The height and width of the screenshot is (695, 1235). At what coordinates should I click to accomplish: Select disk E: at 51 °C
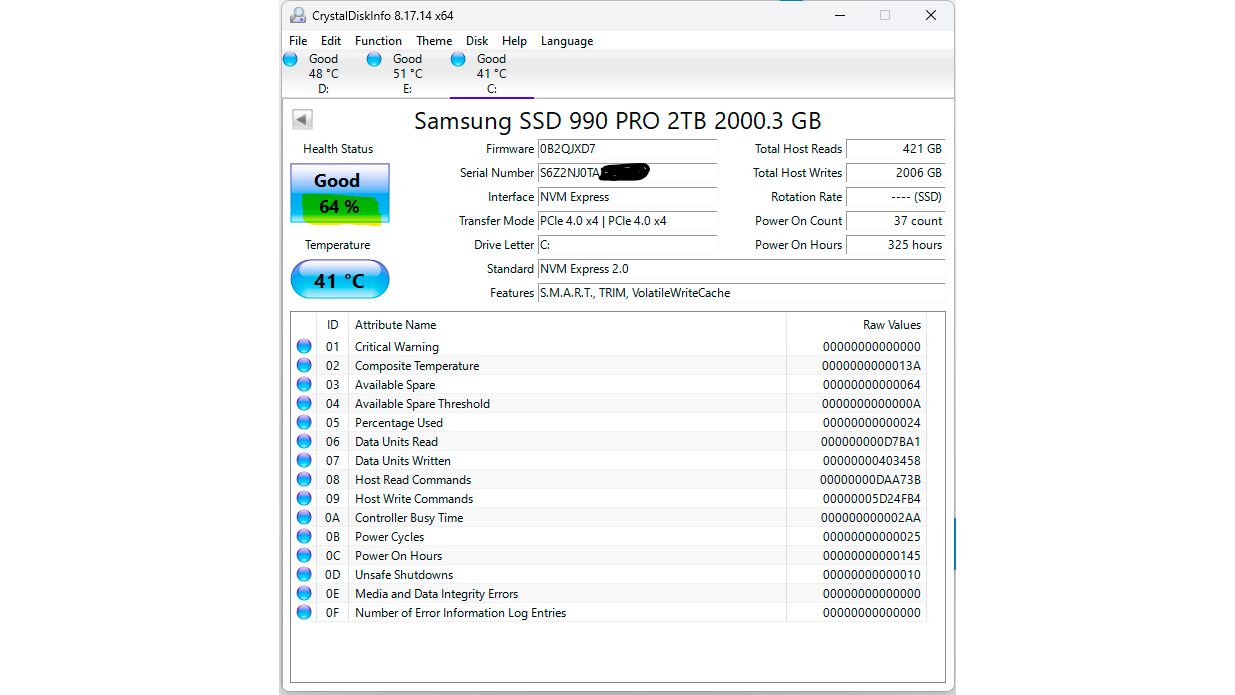point(407,74)
